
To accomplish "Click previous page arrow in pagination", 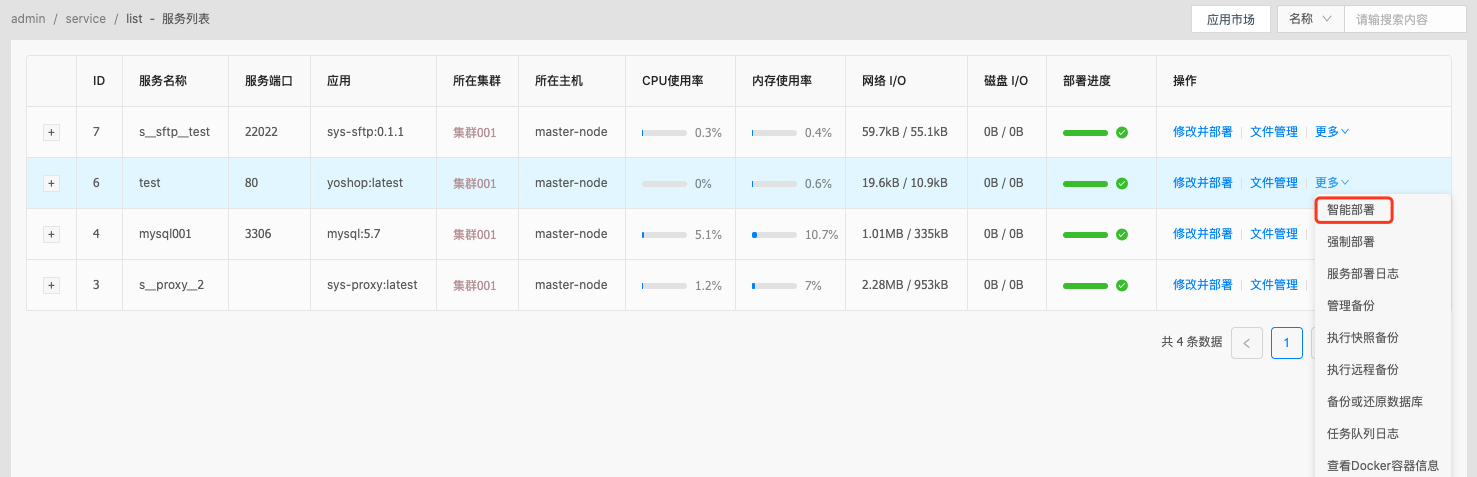I will [x=1246, y=342].
